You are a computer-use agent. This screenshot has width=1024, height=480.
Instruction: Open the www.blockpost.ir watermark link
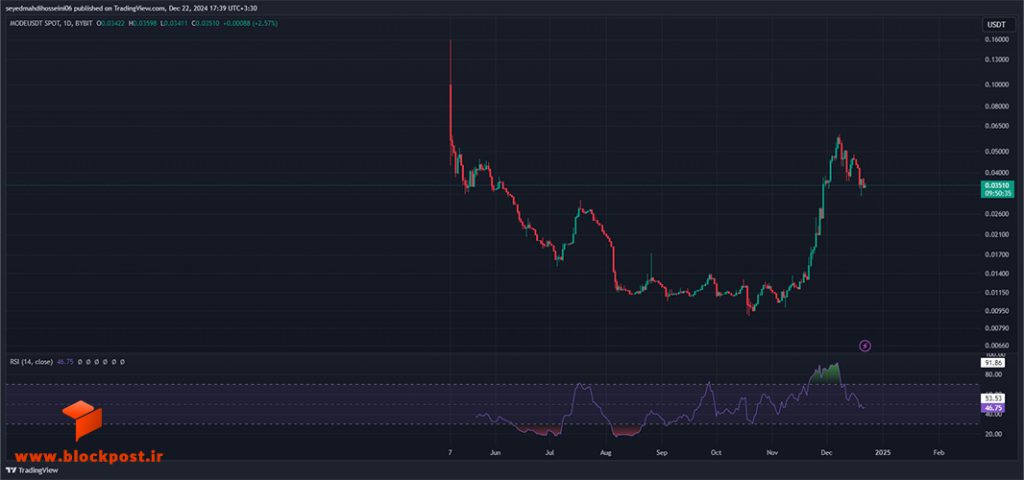tap(88, 456)
